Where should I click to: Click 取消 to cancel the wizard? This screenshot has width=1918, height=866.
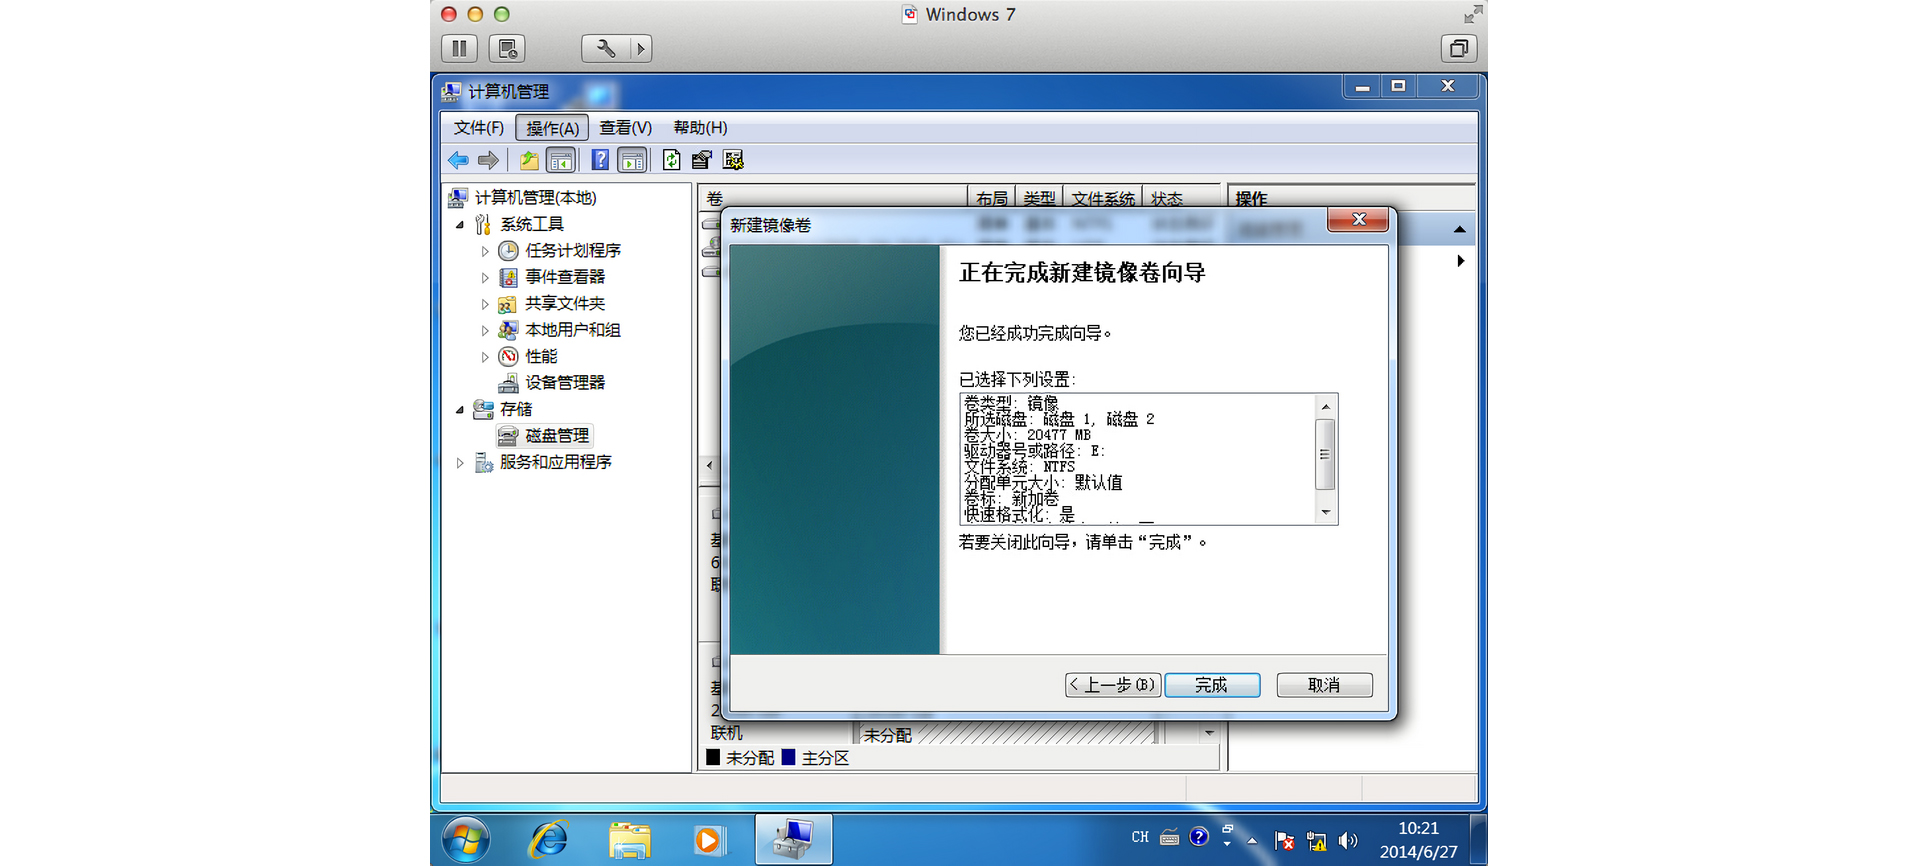pyautogui.click(x=1324, y=685)
